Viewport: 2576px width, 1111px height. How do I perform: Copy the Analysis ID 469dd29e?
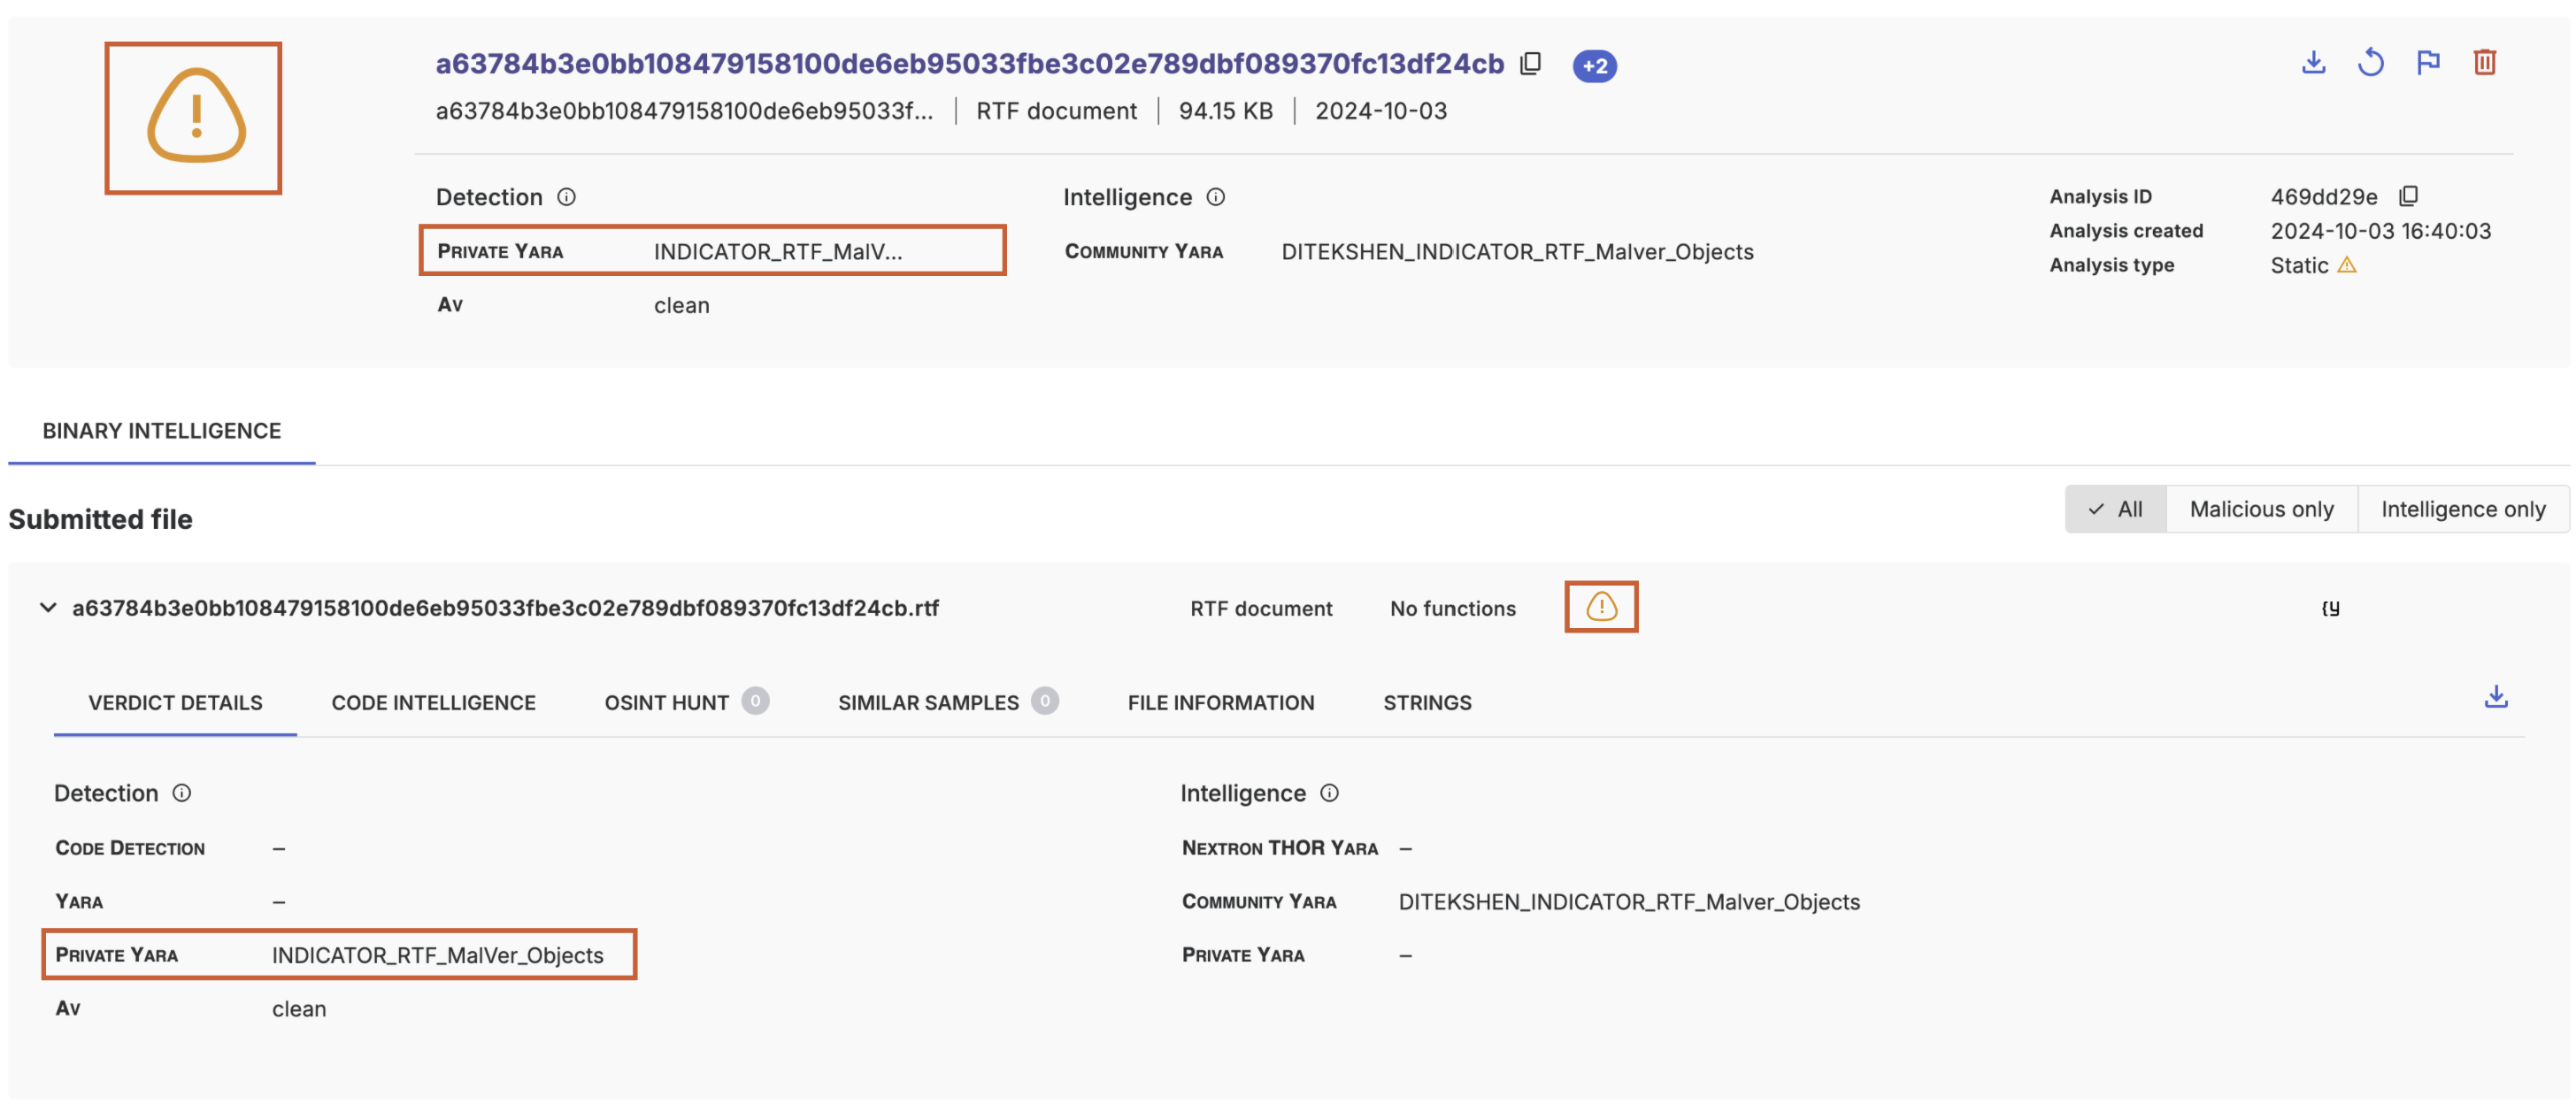[x=2409, y=196]
